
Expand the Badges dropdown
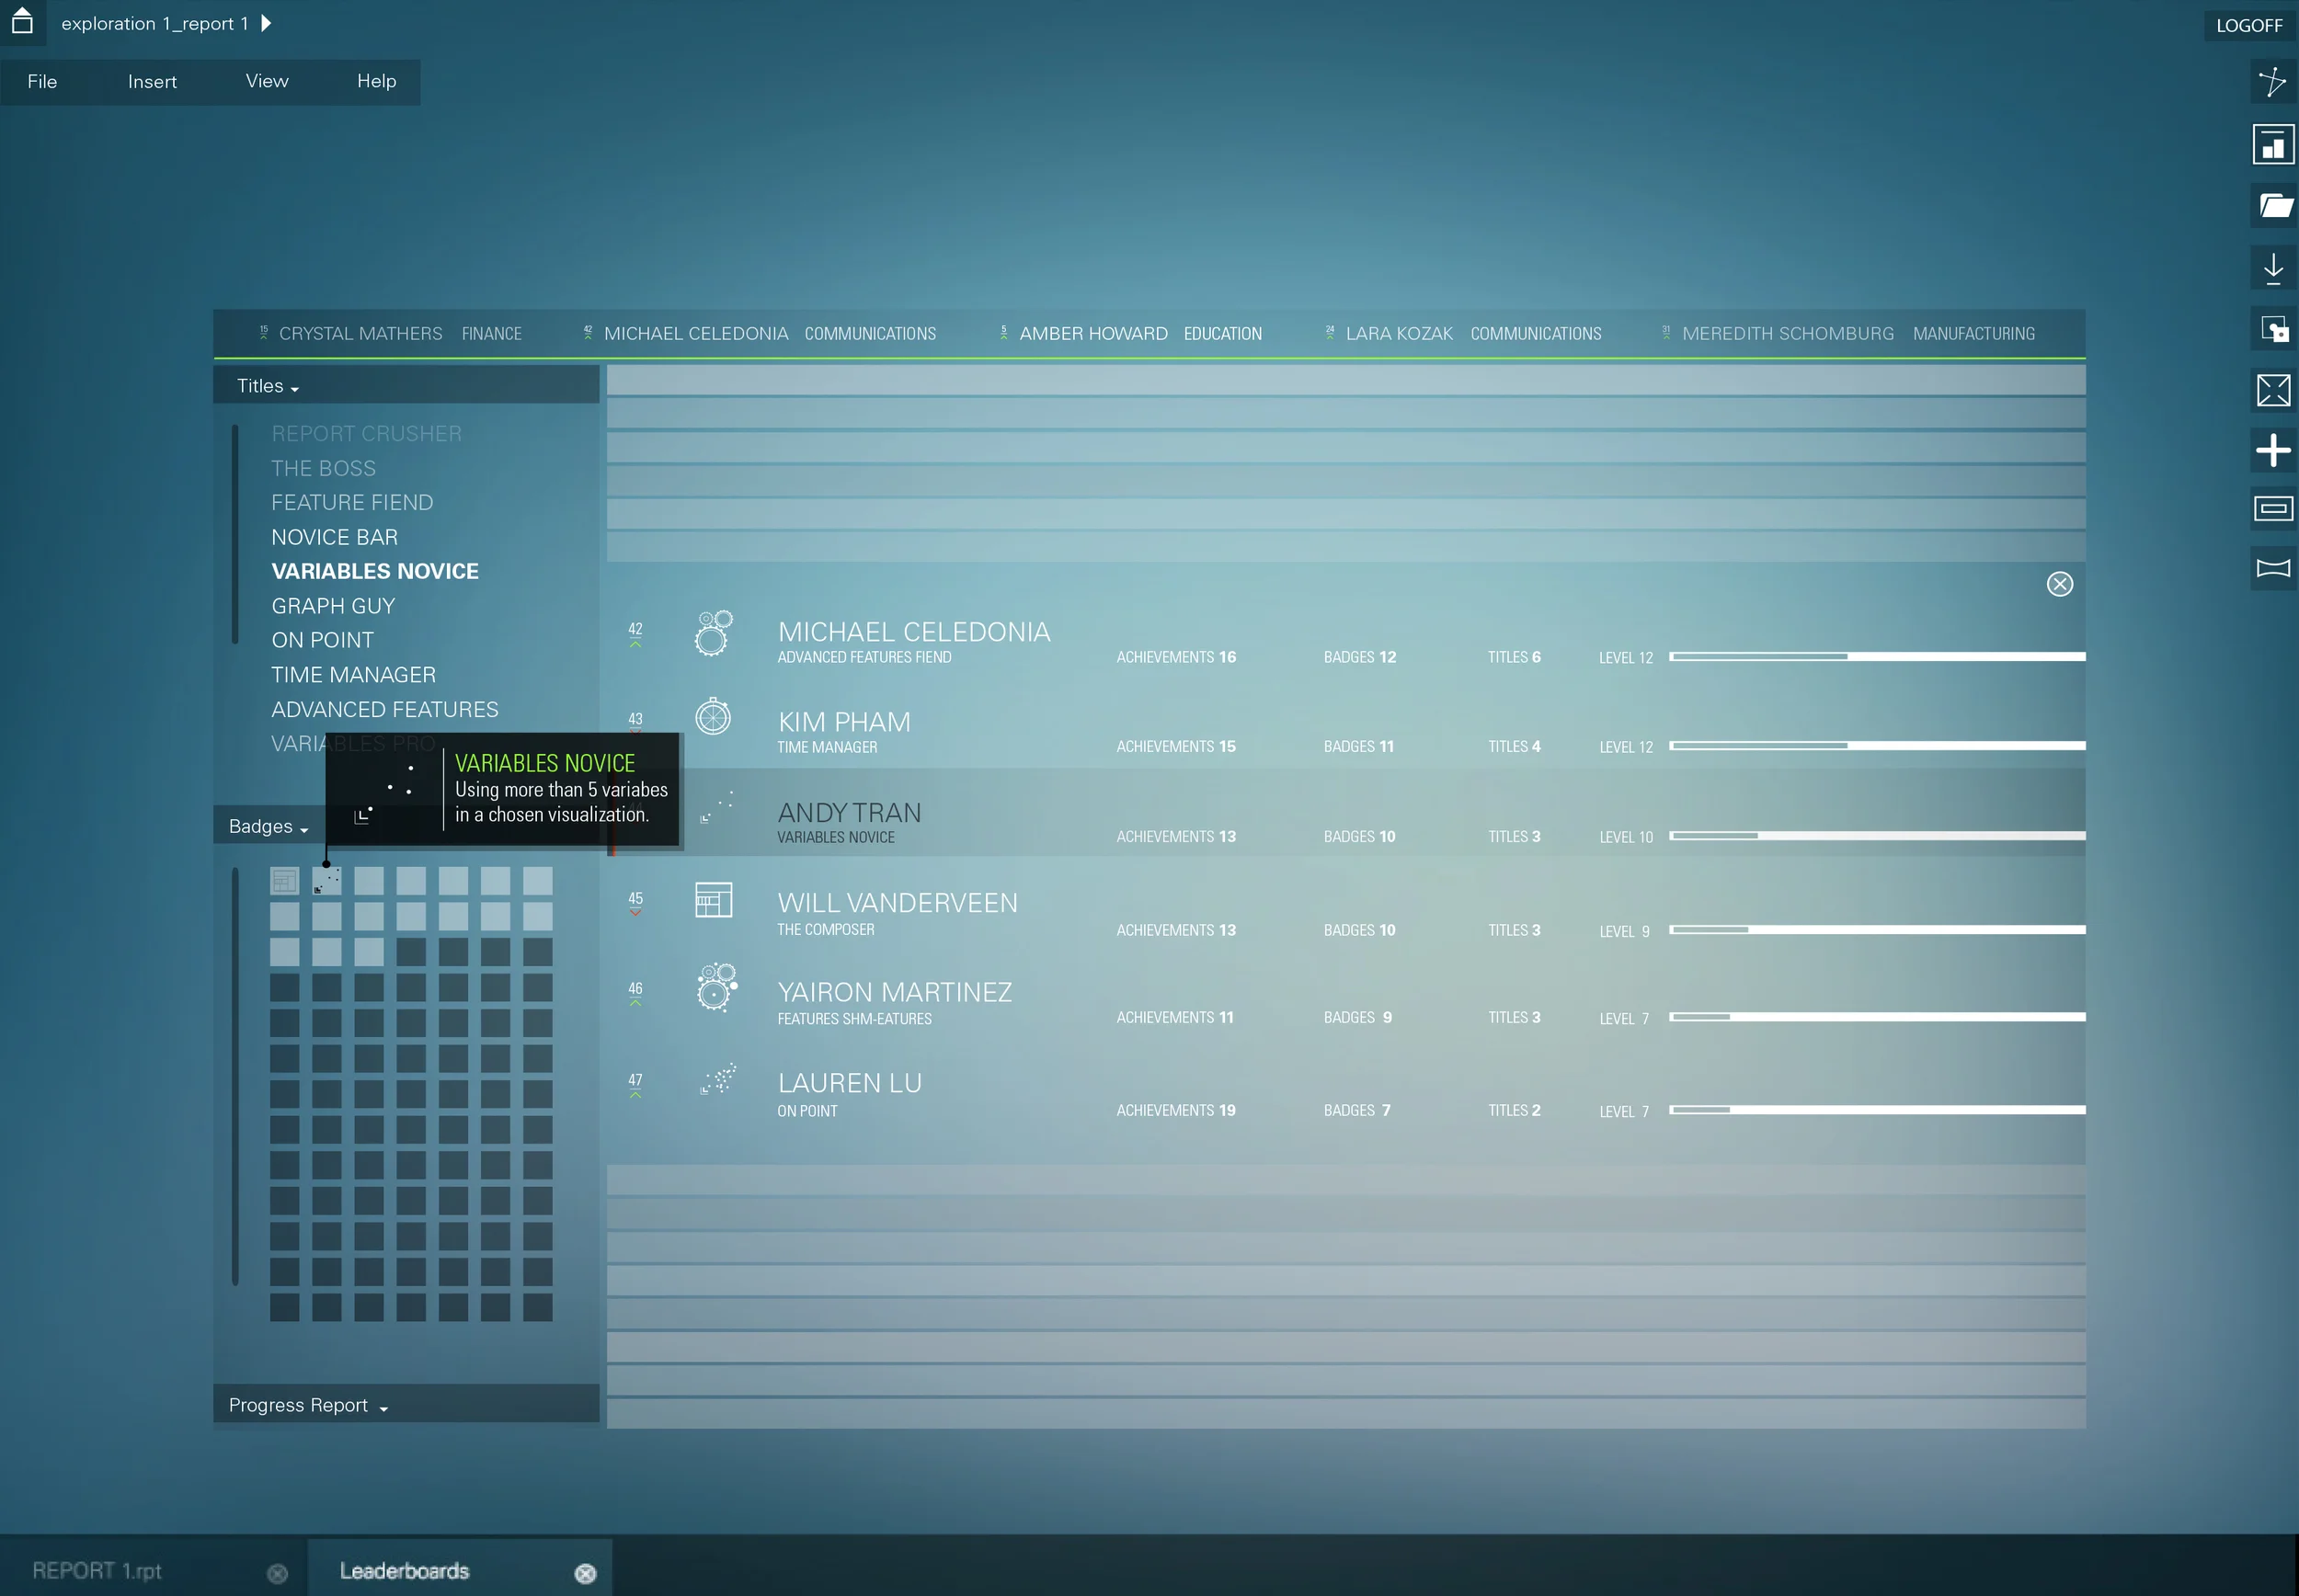(x=268, y=826)
